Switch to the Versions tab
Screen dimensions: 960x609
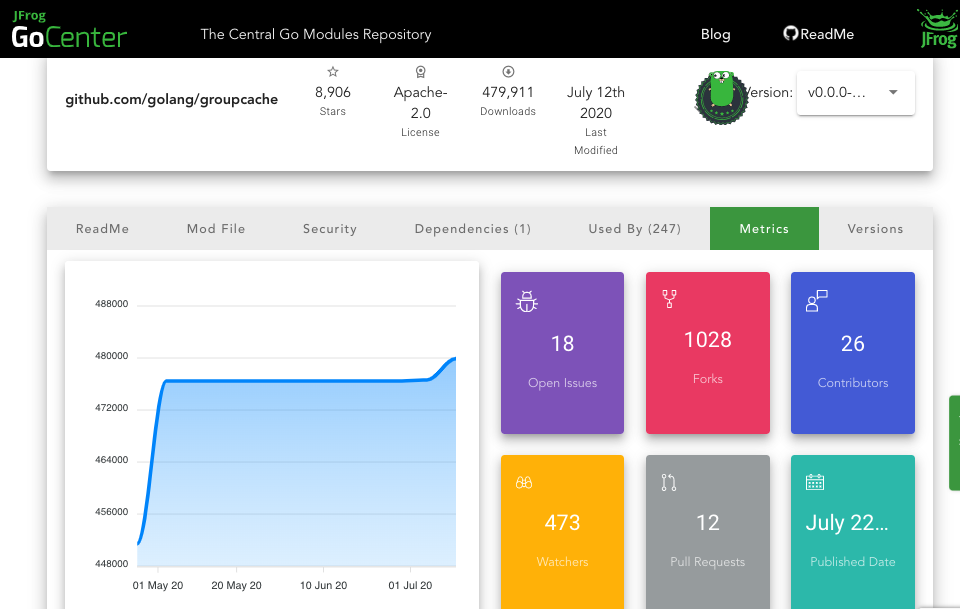tap(876, 228)
